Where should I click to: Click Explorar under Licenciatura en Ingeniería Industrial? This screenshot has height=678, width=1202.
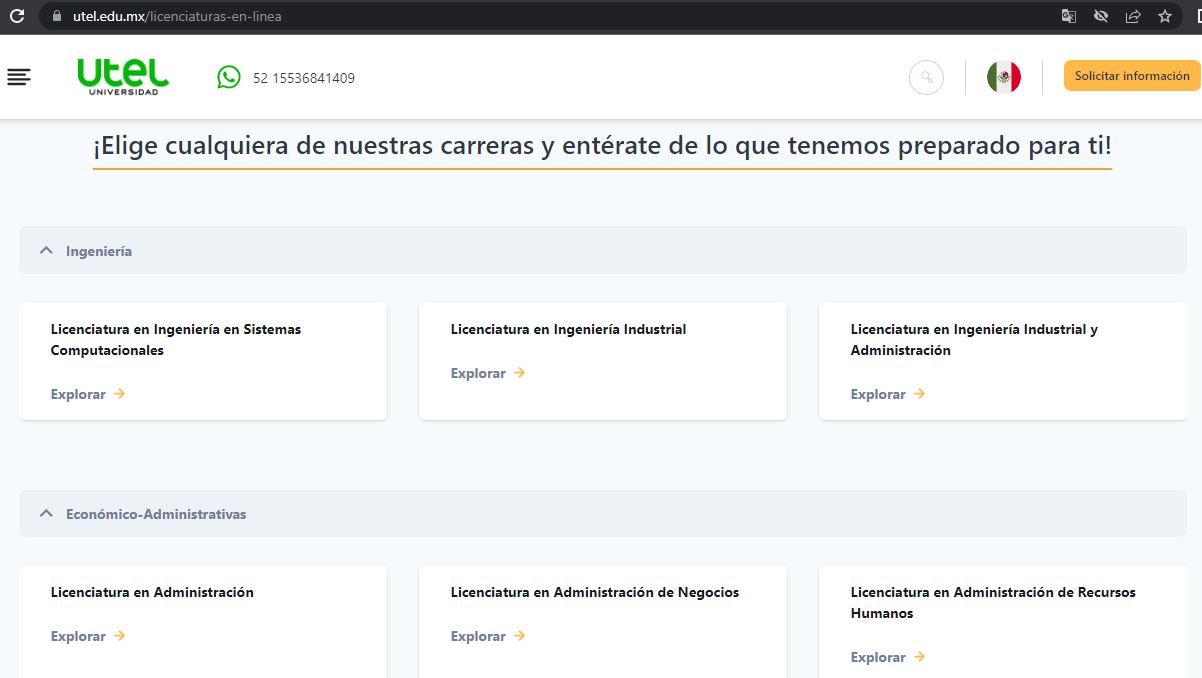tap(488, 373)
